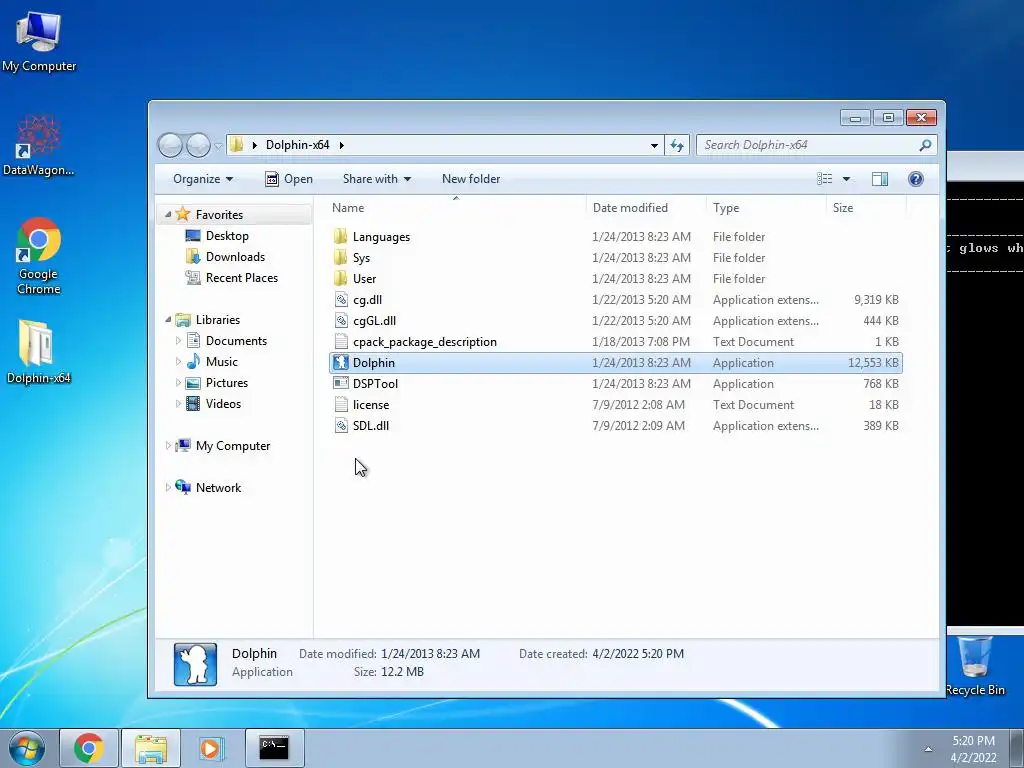Image resolution: width=1024 pixels, height=768 pixels.
Task: Select the User folder icon
Action: click(340, 278)
